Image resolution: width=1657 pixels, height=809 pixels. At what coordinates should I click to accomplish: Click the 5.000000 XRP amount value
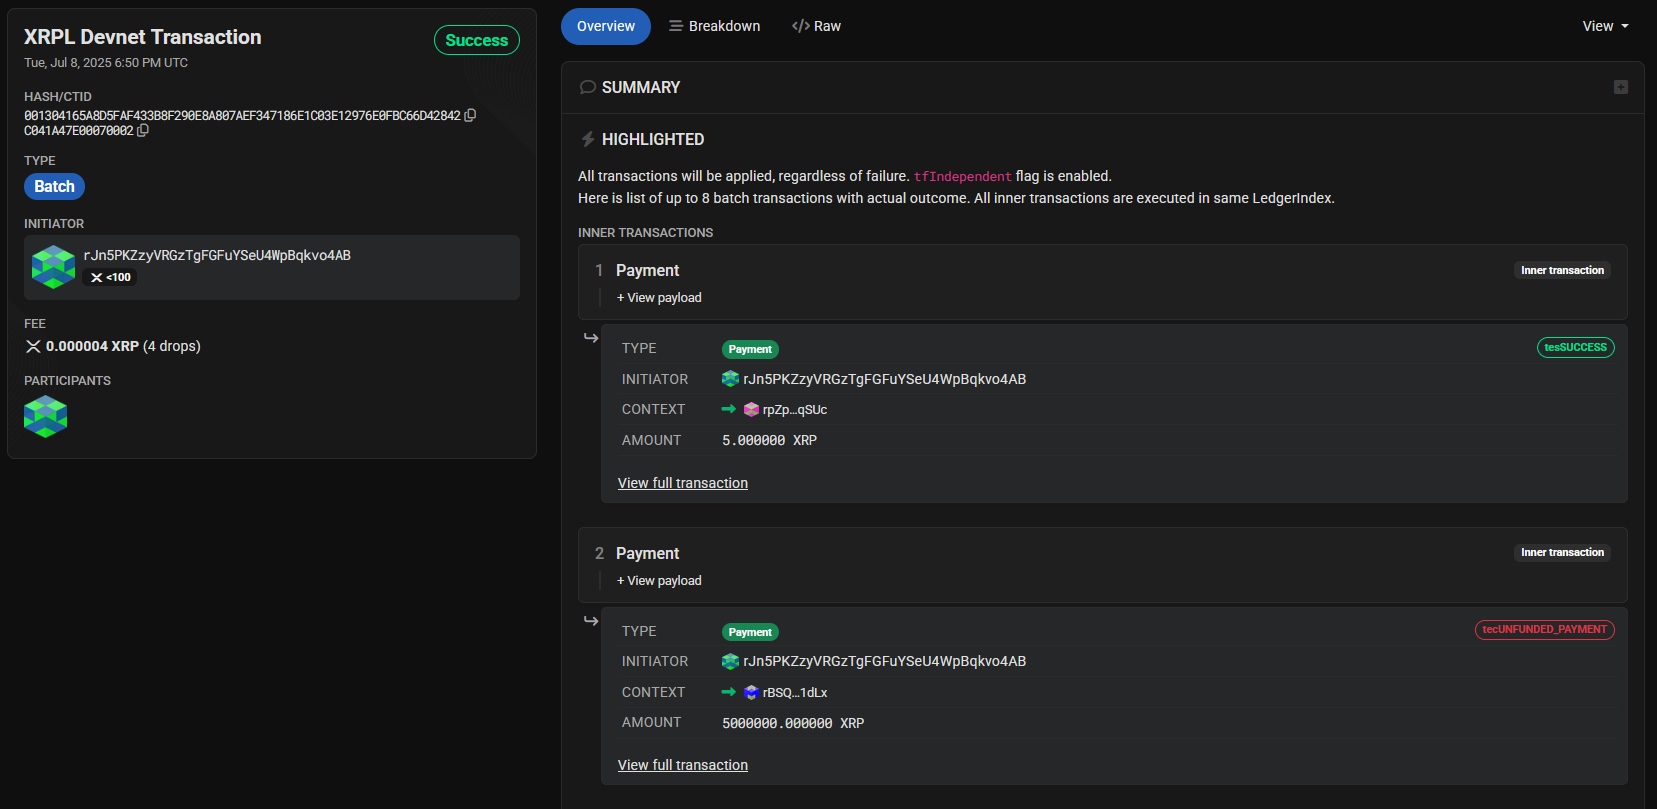[769, 440]
